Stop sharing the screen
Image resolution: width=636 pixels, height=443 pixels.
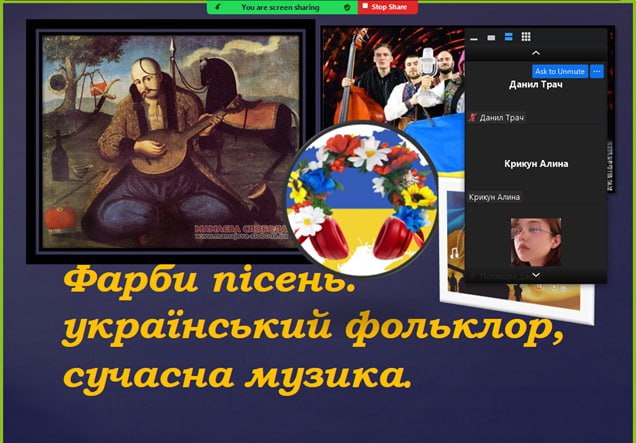click(388, 7)
